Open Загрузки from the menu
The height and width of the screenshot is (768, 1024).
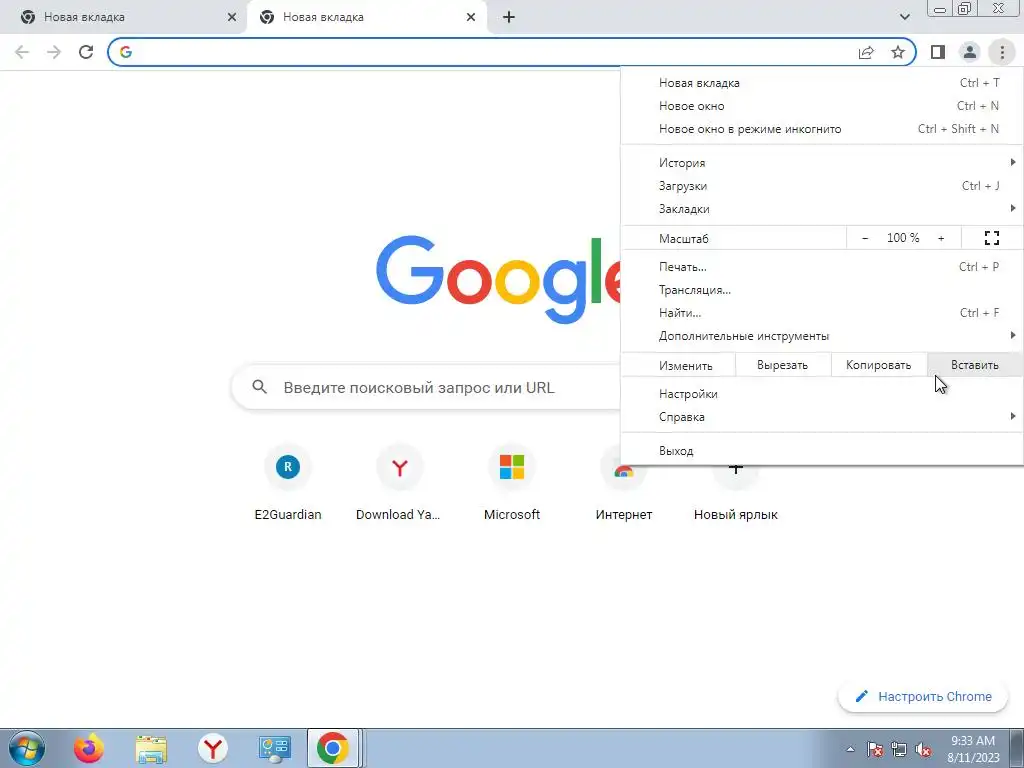click(822, 185)
